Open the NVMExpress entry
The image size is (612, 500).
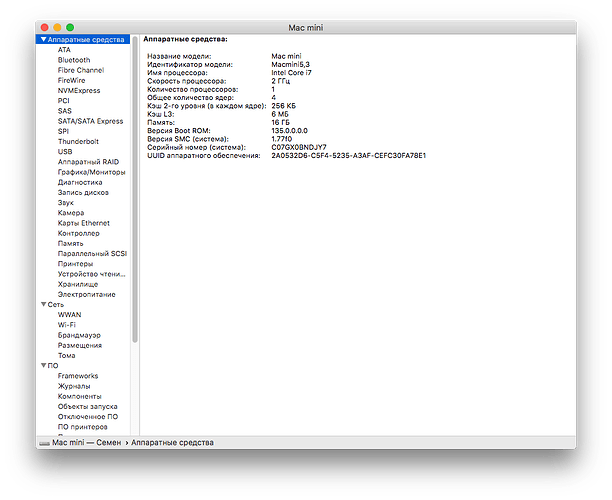click(x=79, y=90)
